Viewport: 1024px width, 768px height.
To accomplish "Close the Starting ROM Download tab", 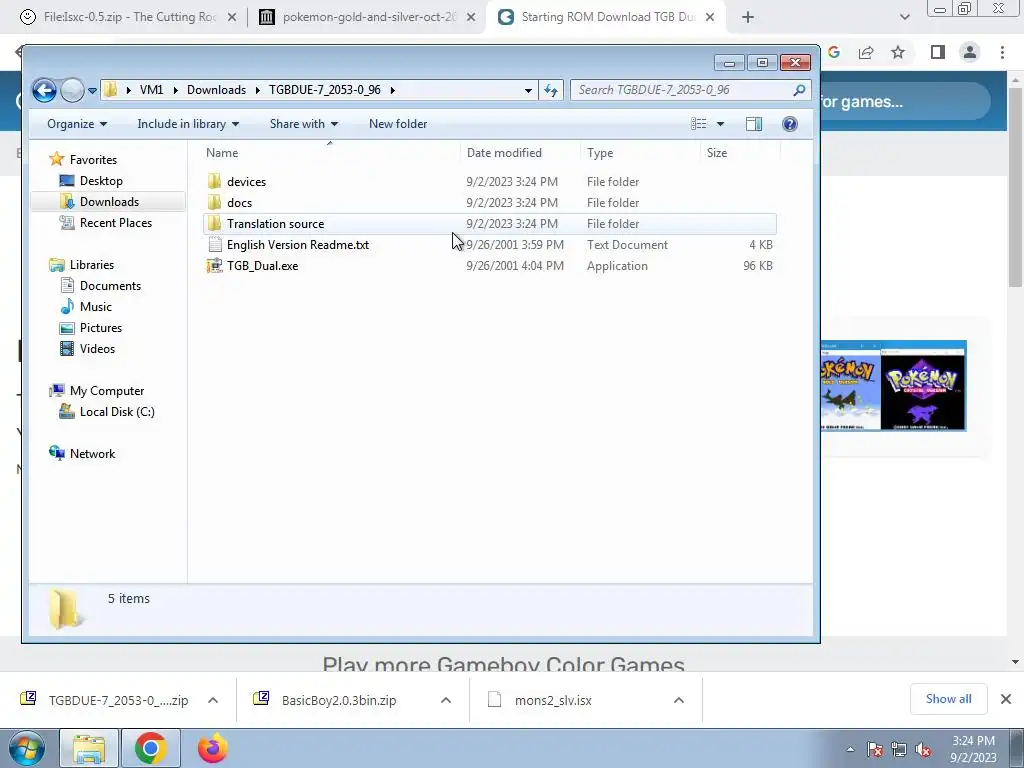I will pyautogui.click(x=711, y=17).
